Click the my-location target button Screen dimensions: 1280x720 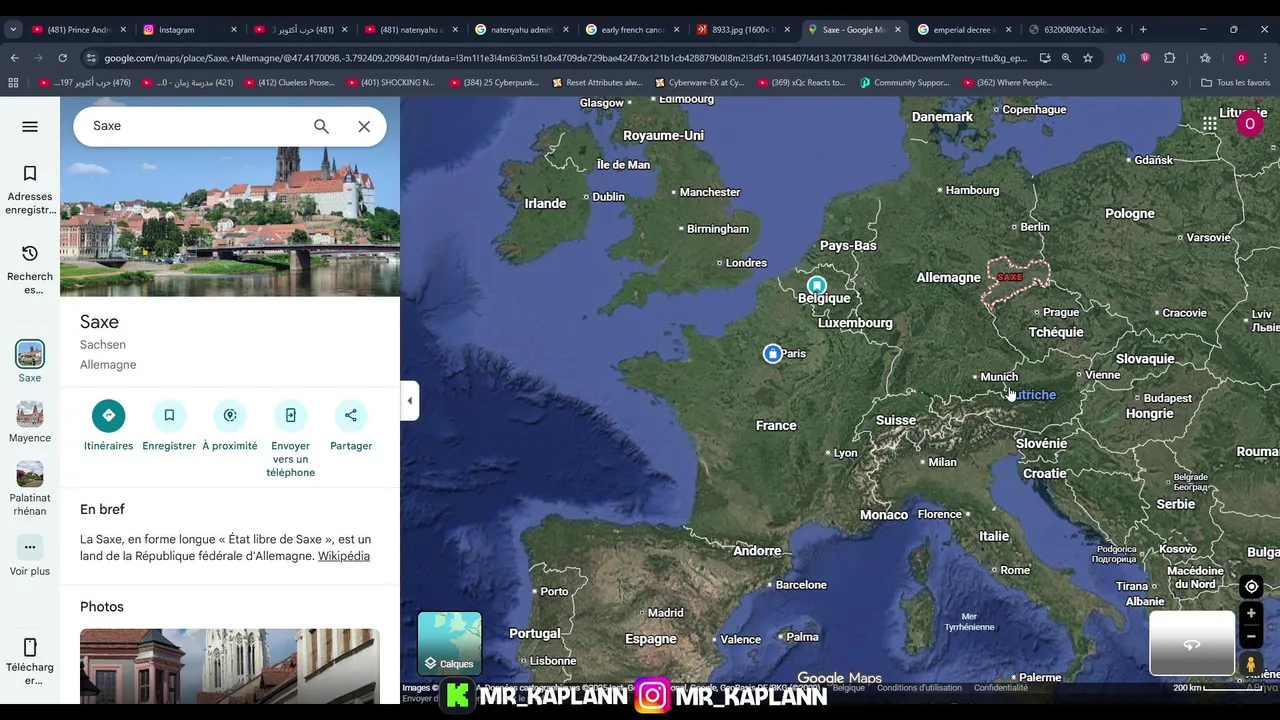click(x=1251, y=586)
